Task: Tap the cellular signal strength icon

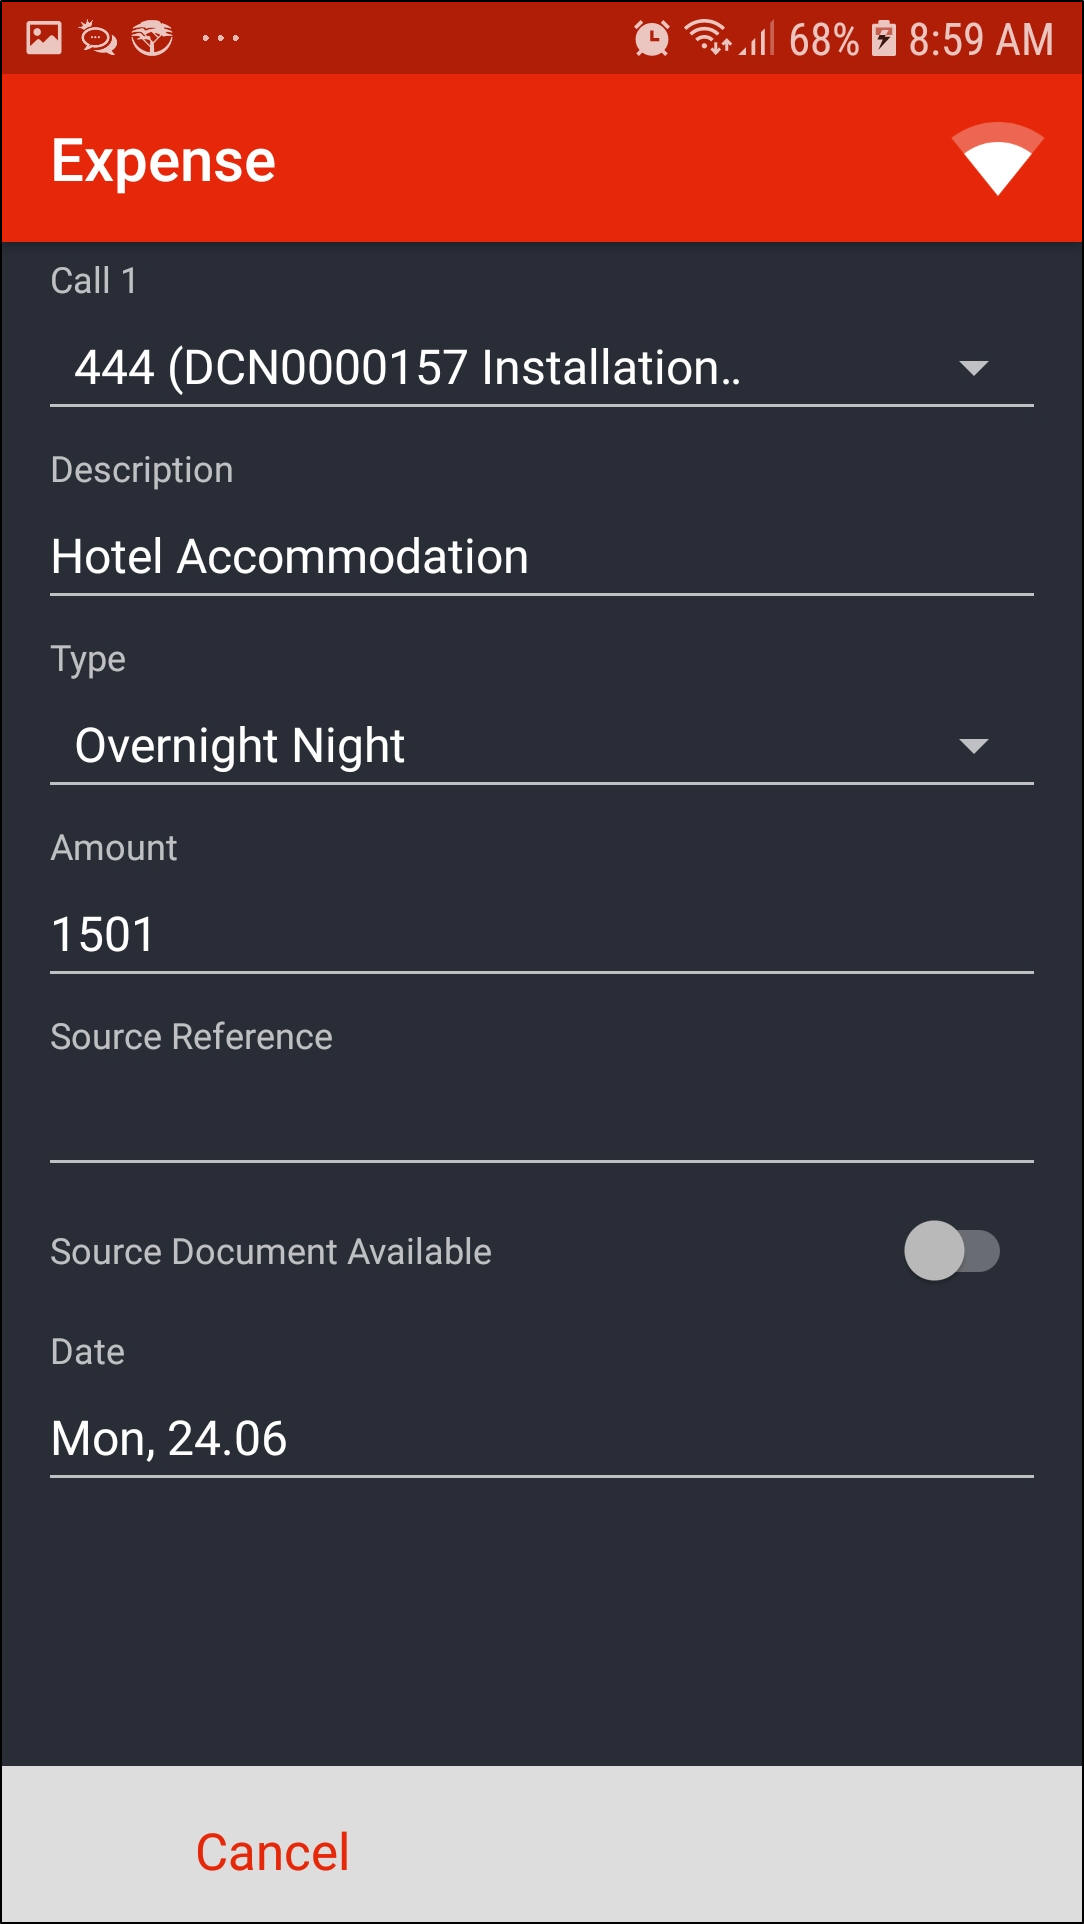Action: coord(758,40)
